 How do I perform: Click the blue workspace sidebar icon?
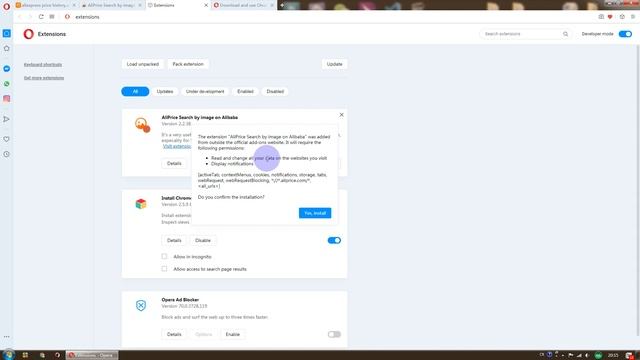pos(7,33)
